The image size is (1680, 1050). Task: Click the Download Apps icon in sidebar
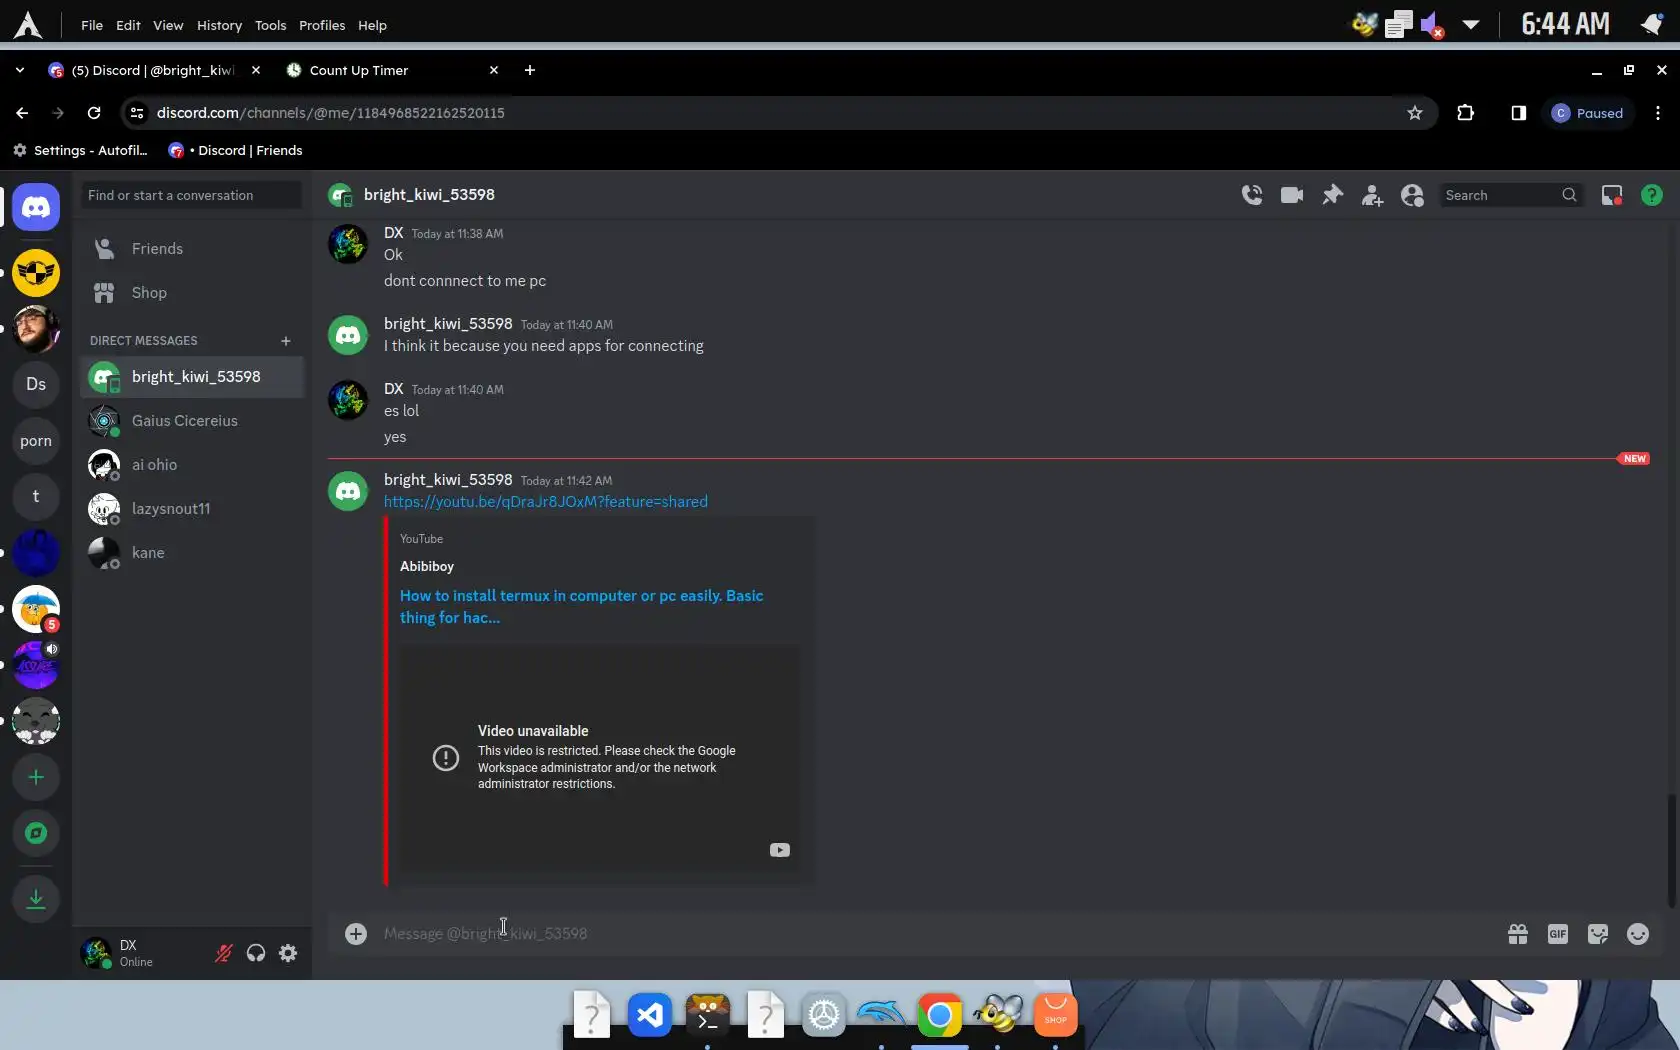pos(36,898)
